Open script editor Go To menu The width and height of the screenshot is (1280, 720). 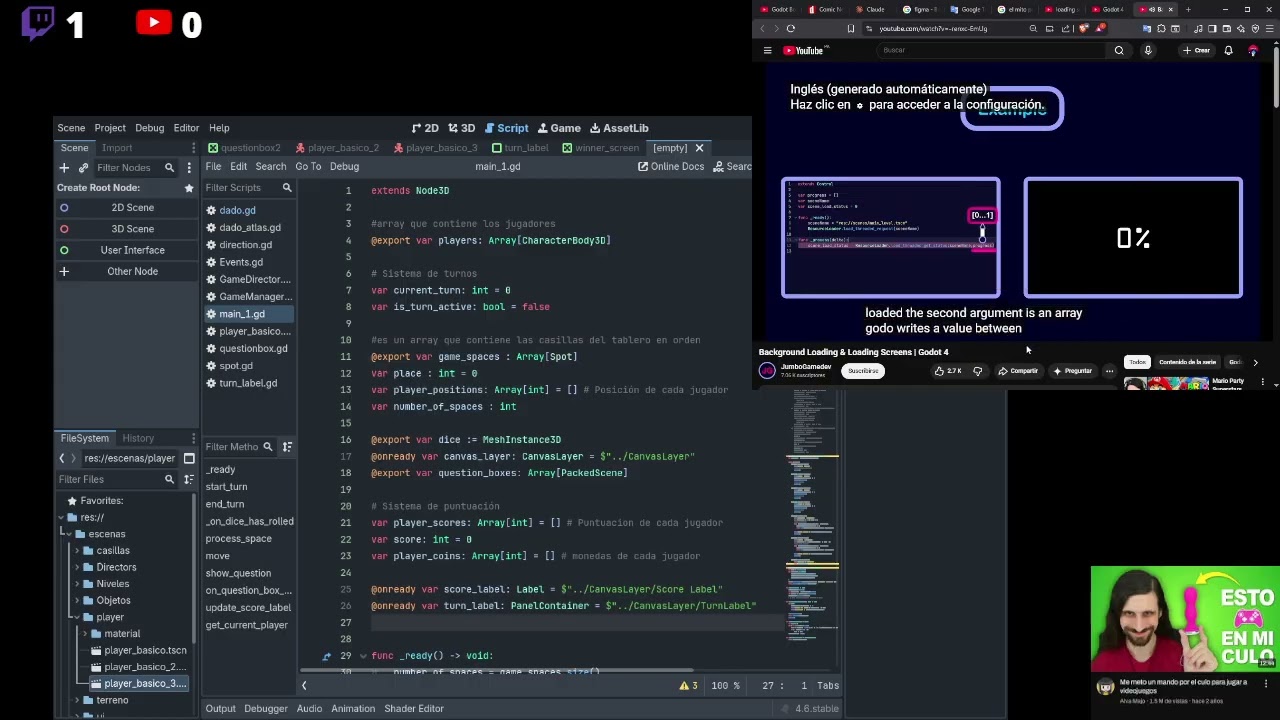[x=308, y=167]
